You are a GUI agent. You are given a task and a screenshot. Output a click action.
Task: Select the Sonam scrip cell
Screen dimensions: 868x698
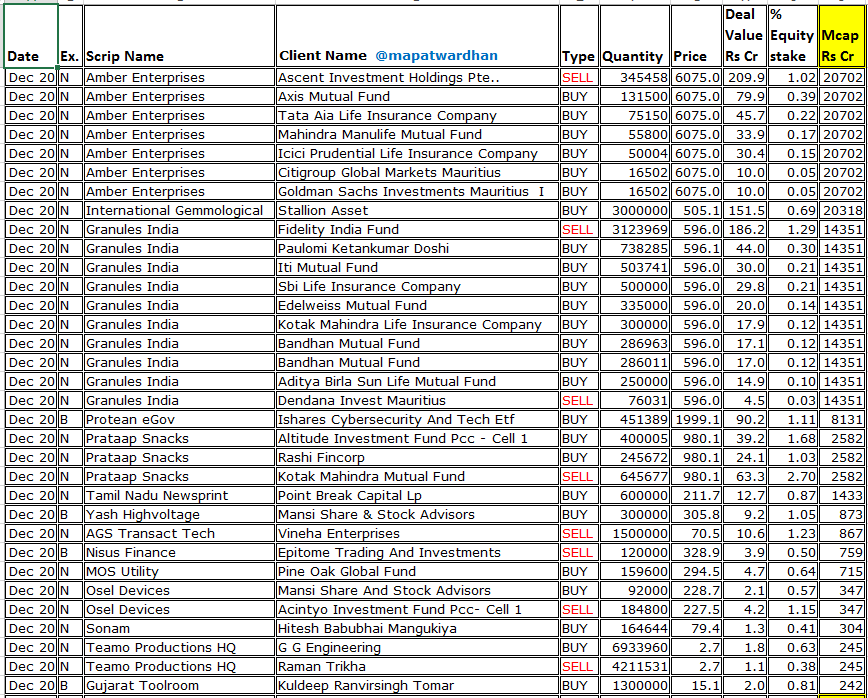[179, 629]
